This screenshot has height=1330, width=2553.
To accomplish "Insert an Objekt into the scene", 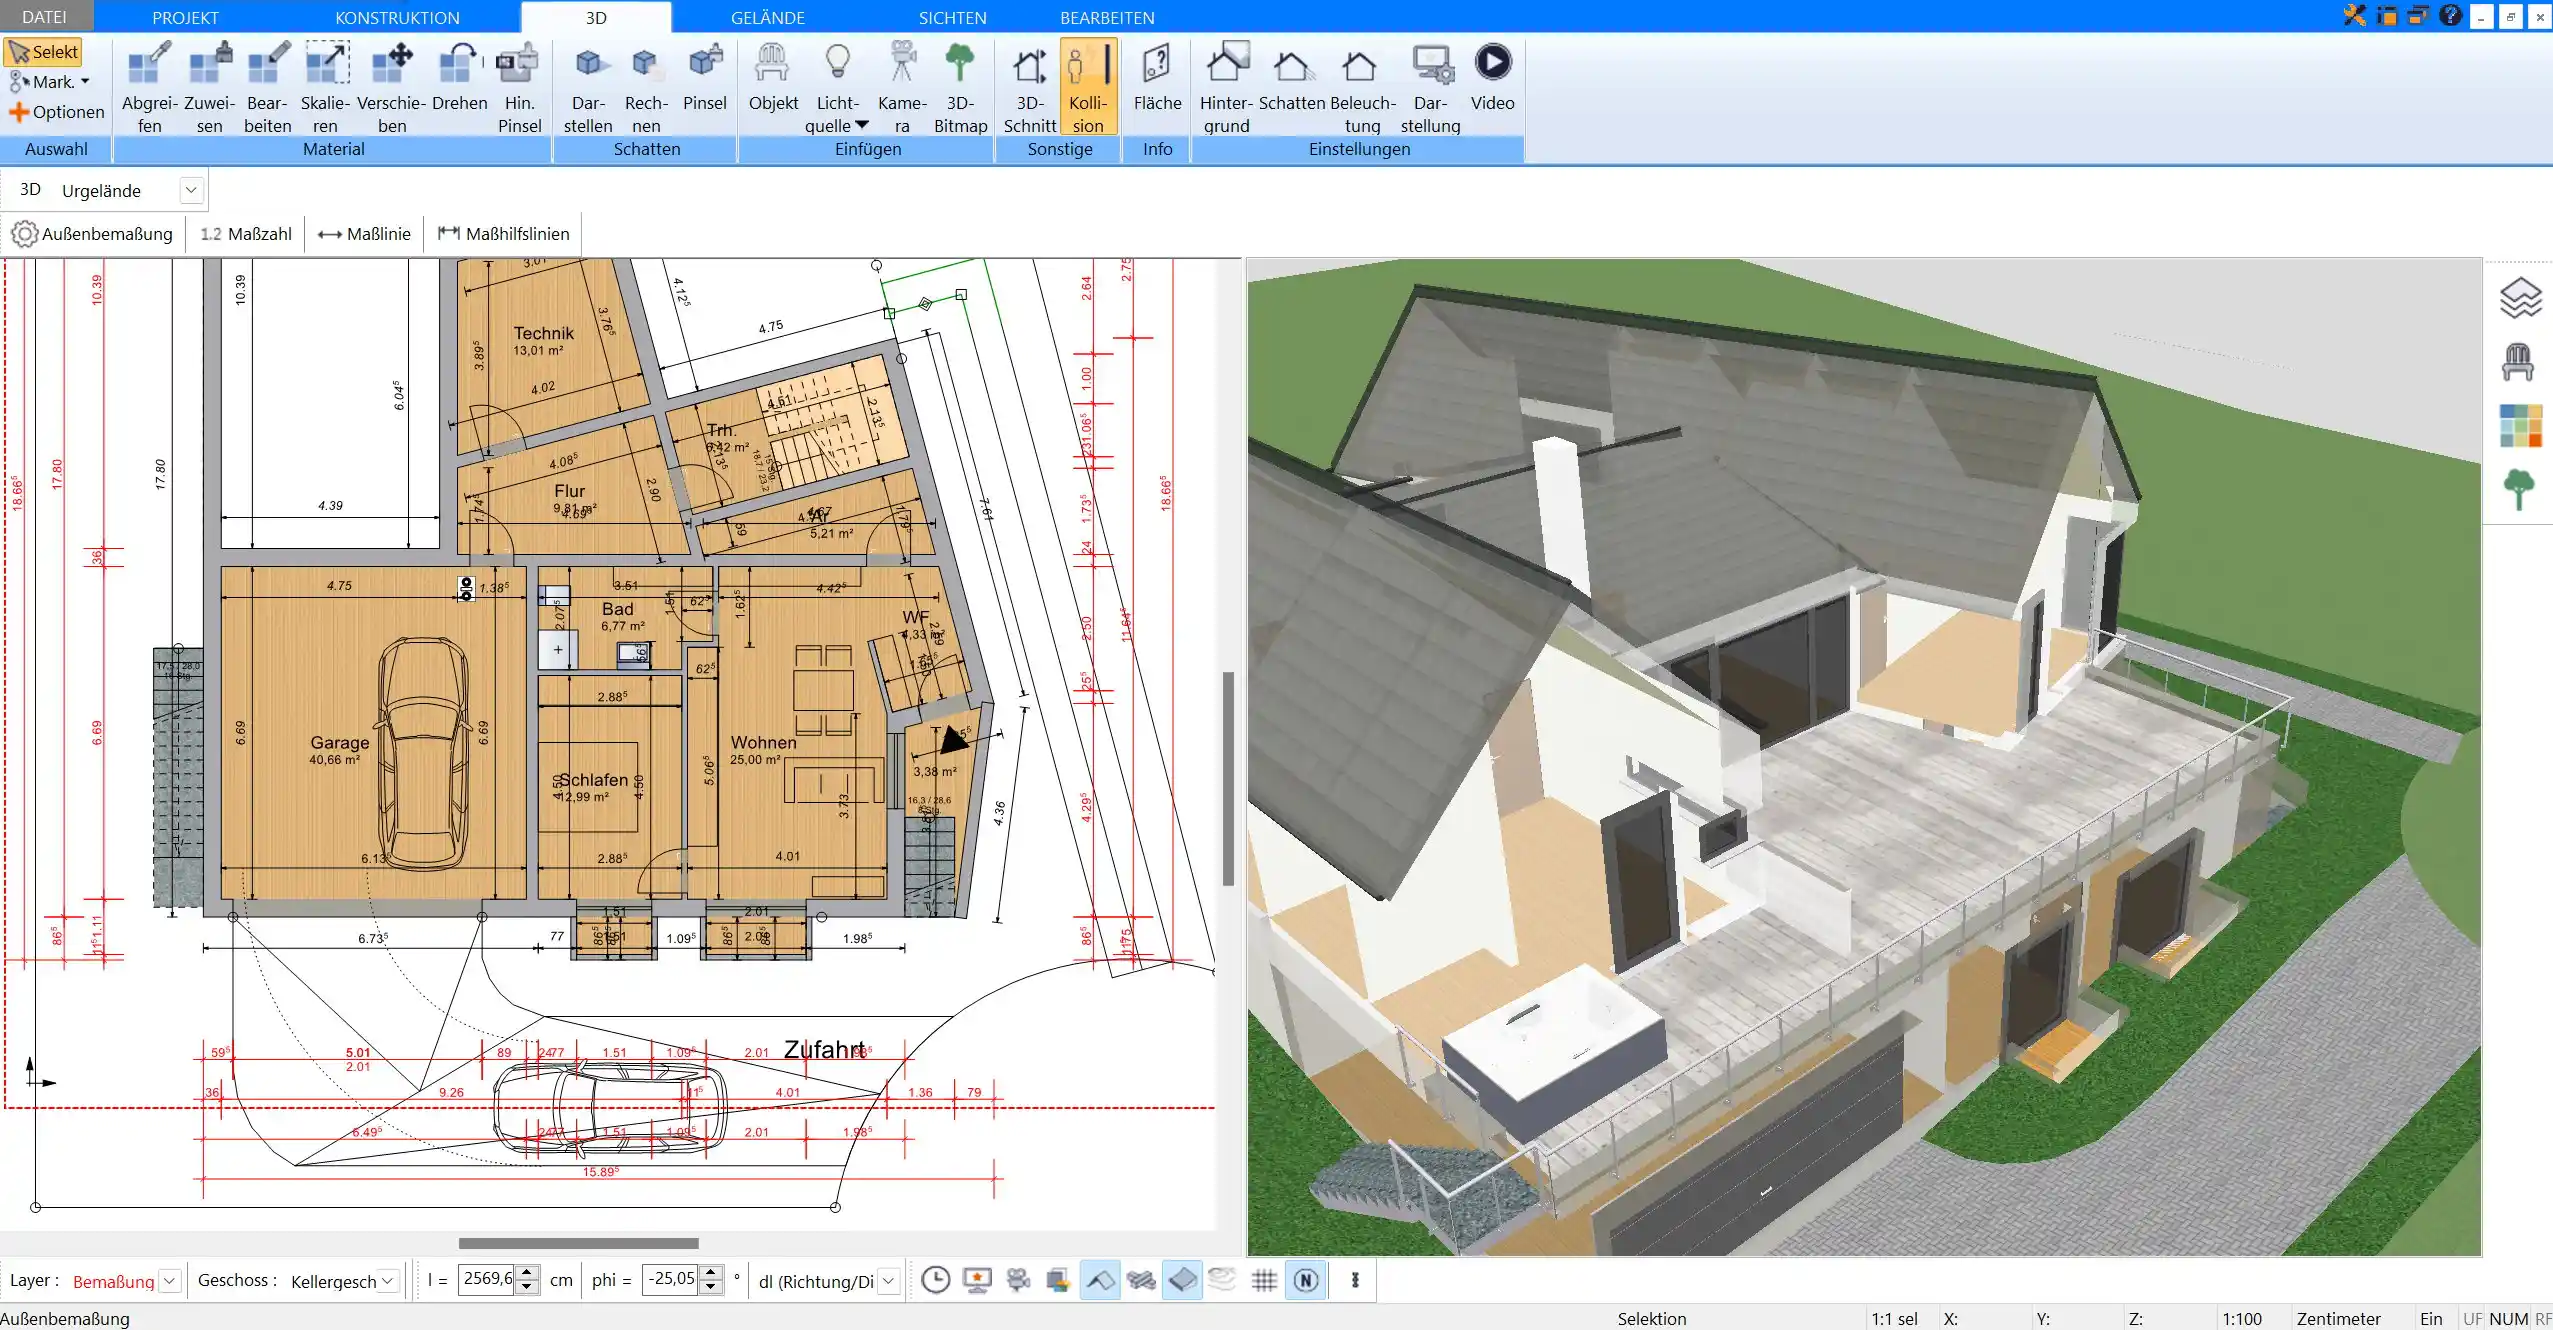I will 773,78.
